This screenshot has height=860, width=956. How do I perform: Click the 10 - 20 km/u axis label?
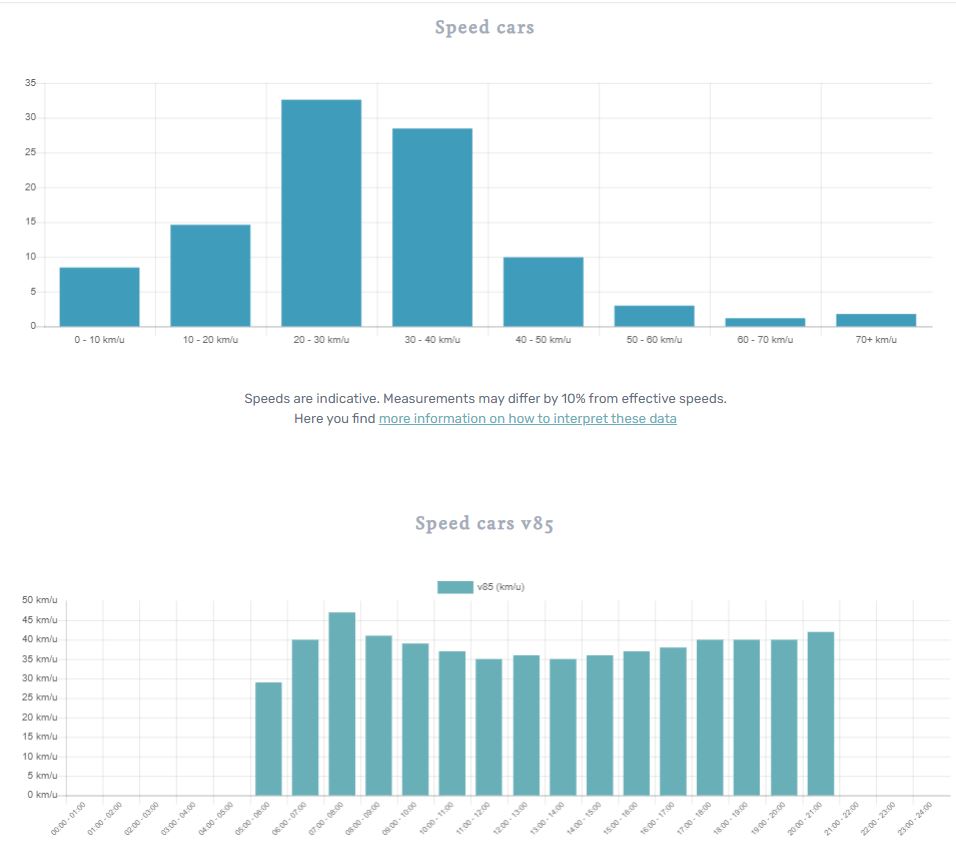(x=210, y=339)
